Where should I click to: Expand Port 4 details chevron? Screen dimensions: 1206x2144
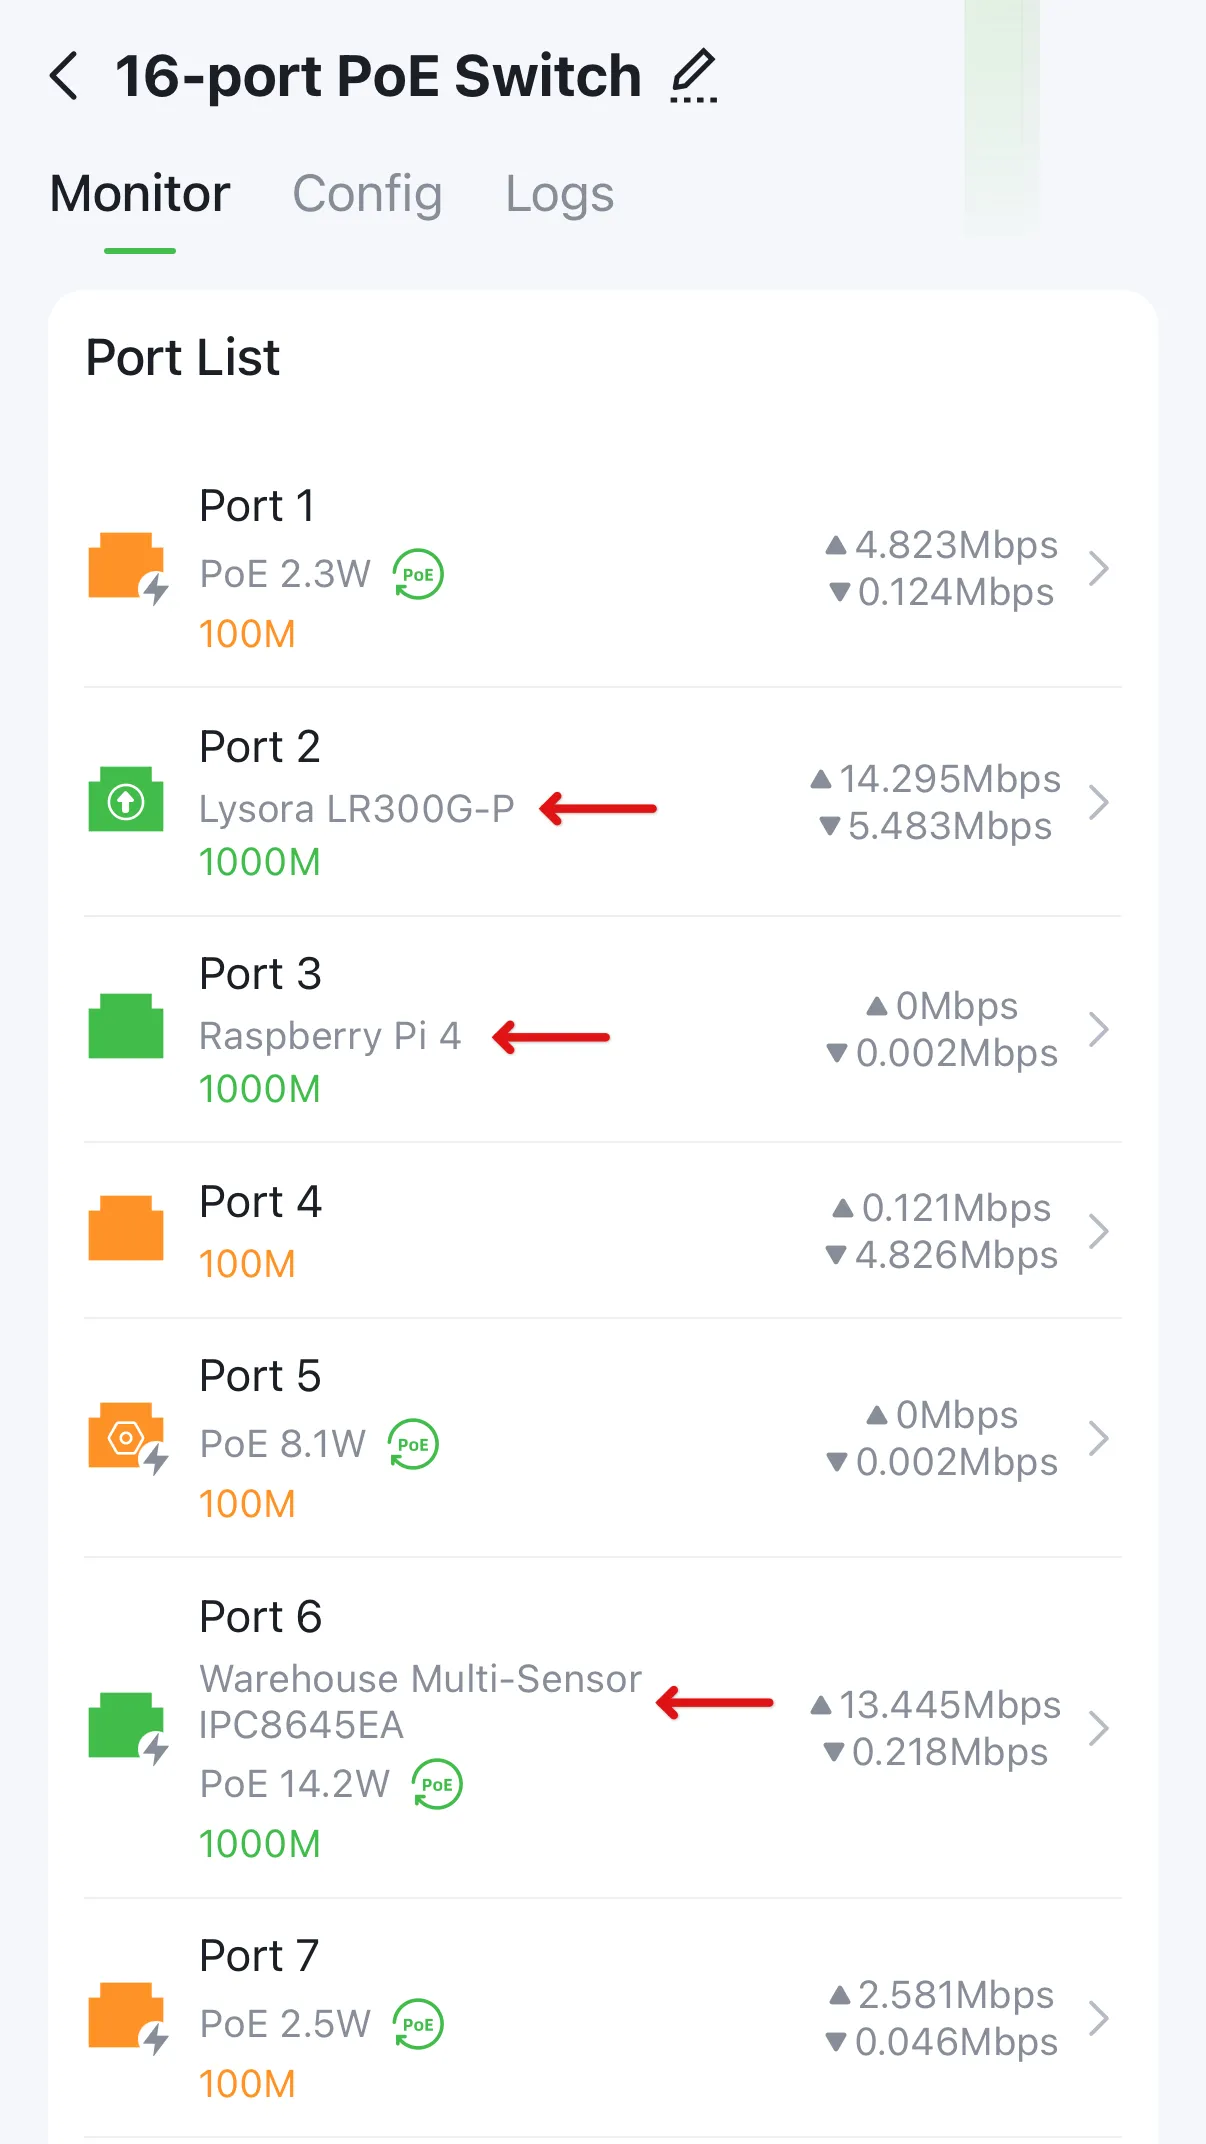coord(1098,1231)
